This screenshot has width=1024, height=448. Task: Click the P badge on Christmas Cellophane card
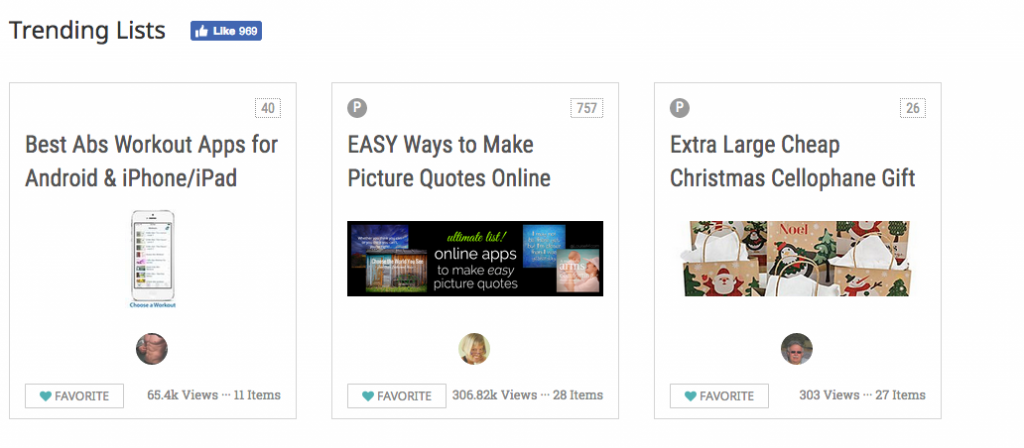click(680, 108)
